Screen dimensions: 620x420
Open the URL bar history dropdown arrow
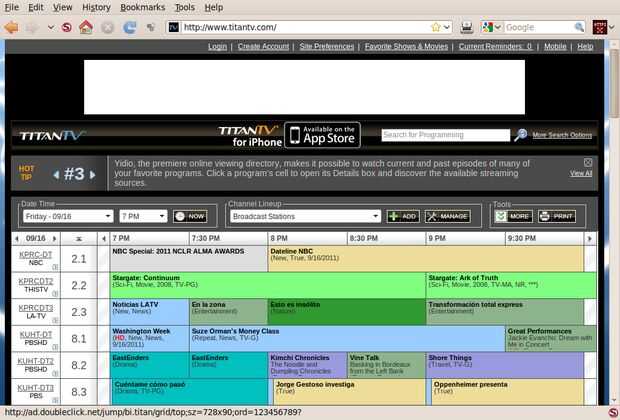pos(447,27)
